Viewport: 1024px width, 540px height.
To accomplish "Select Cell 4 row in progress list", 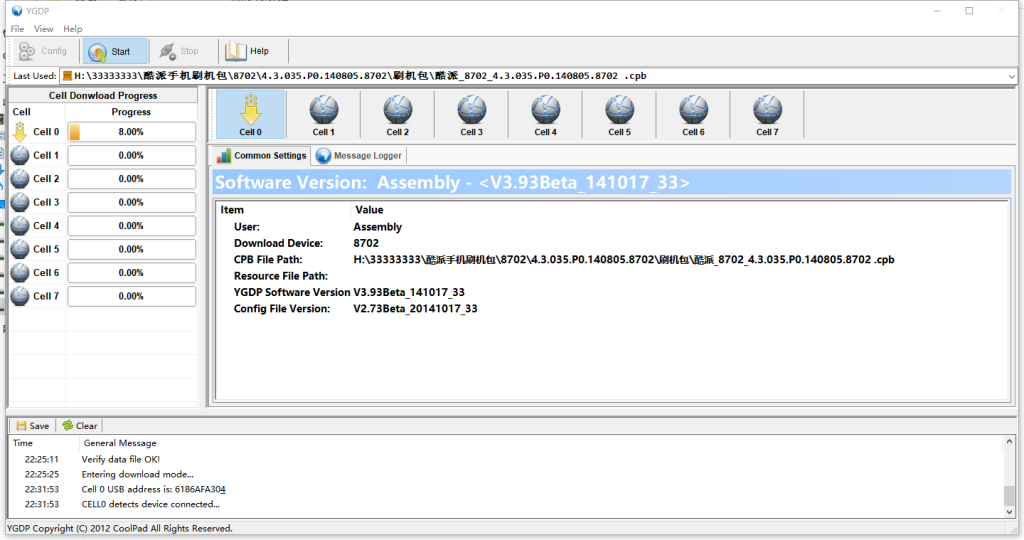I will (x=46, y=226).
